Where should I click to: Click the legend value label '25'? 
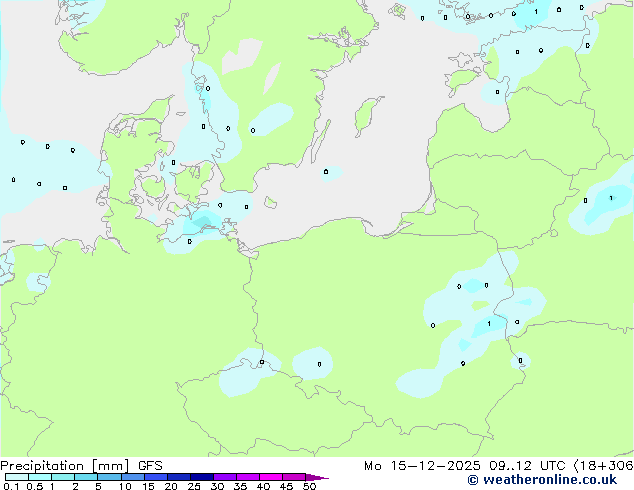[x=194, y=486]
